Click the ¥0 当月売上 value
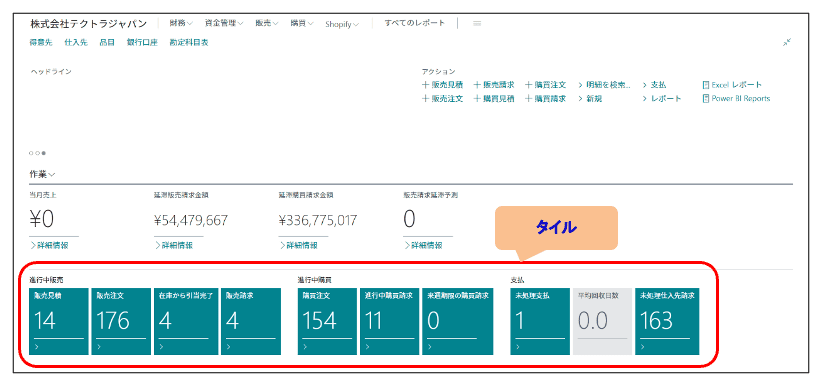The image size is (830, 388). 42,219
